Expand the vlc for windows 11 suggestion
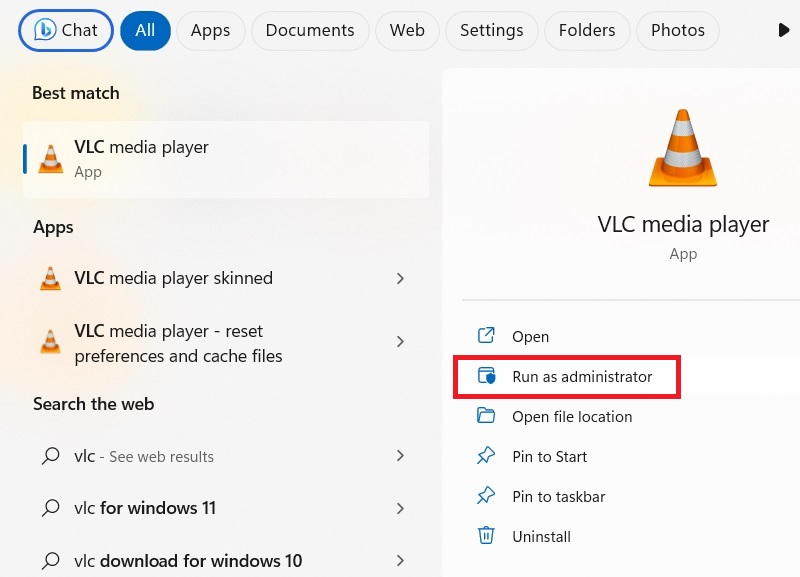This screenshot has height=577, width=800. (400, 508)
